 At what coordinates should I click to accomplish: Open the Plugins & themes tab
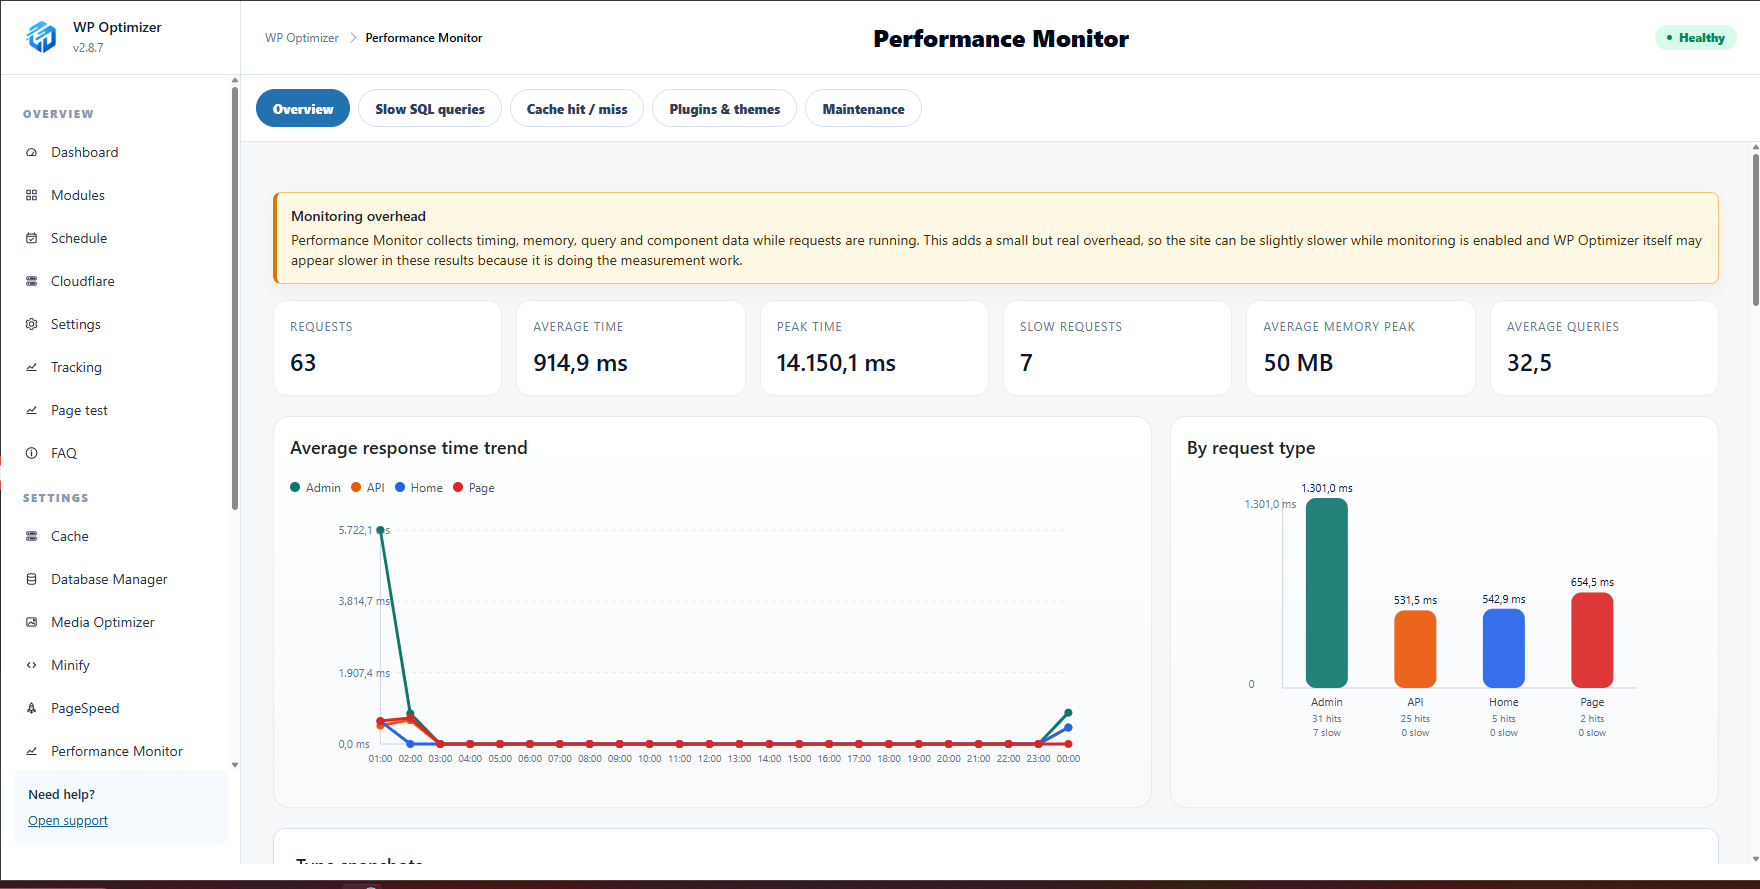point(725,109)
